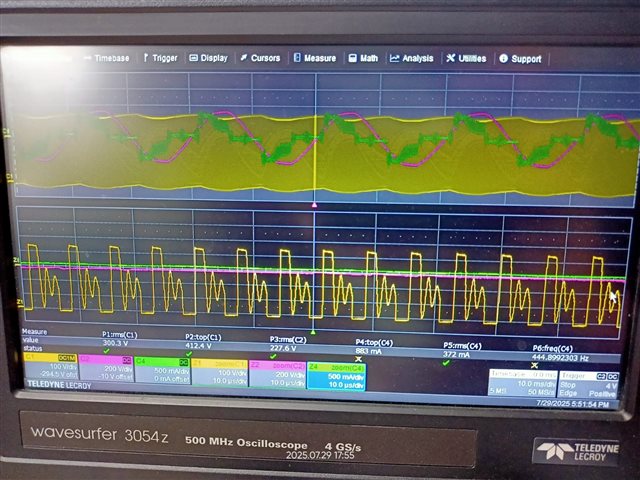Click the X warning status under P6

coord(534,365)
